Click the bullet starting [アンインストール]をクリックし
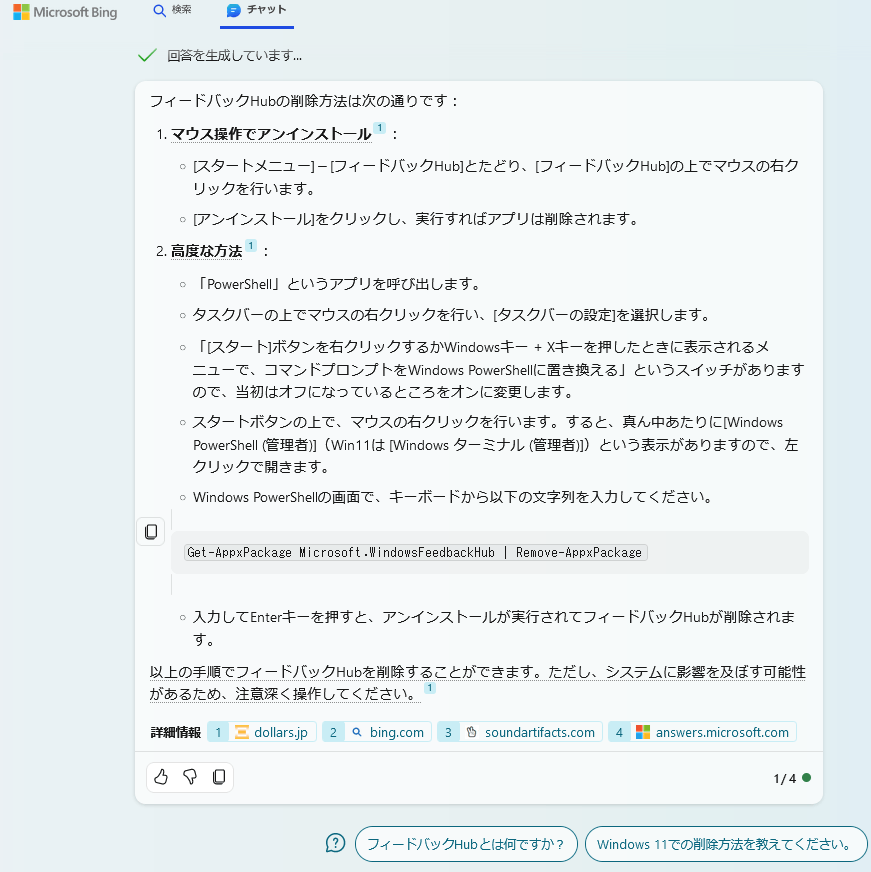The width and height of the screenshot is (871, 872). pos(415,219)
